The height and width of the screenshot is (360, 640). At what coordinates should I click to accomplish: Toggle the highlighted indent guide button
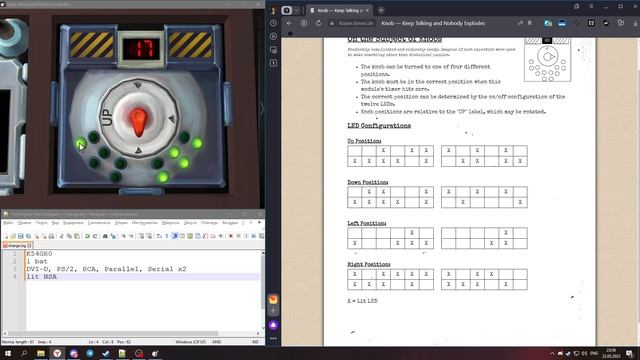[x=174, y=236]
